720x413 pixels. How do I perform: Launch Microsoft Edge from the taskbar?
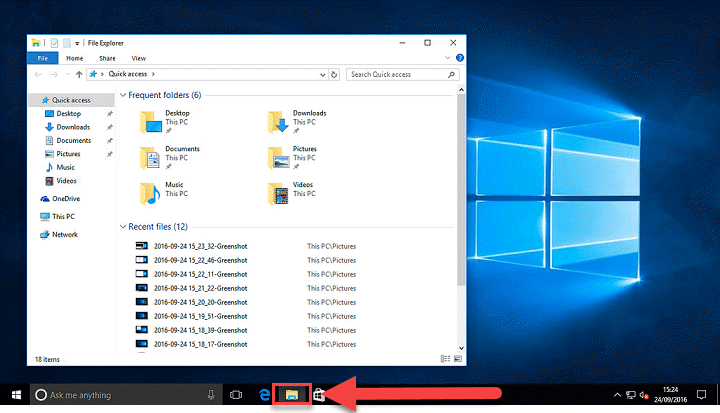click(x=266, y=394)
